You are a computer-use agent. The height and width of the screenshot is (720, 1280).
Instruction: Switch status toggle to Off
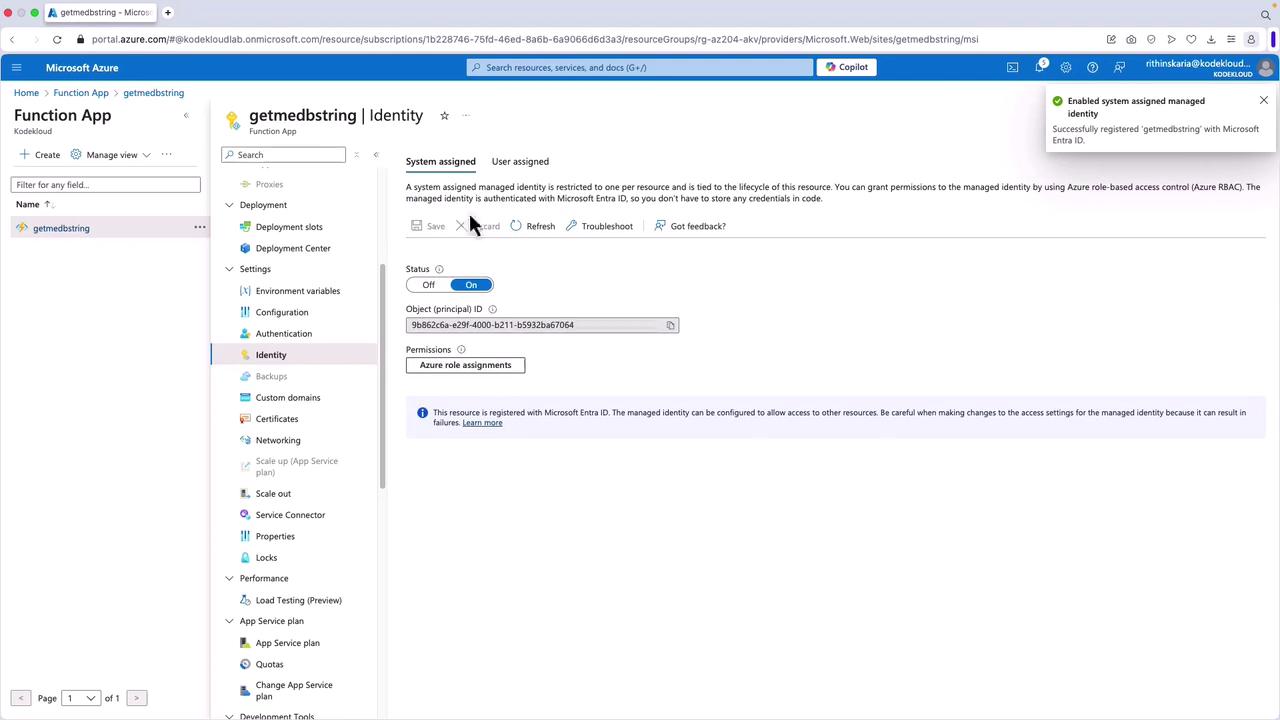pyautogui.click(x=428, y=285)
